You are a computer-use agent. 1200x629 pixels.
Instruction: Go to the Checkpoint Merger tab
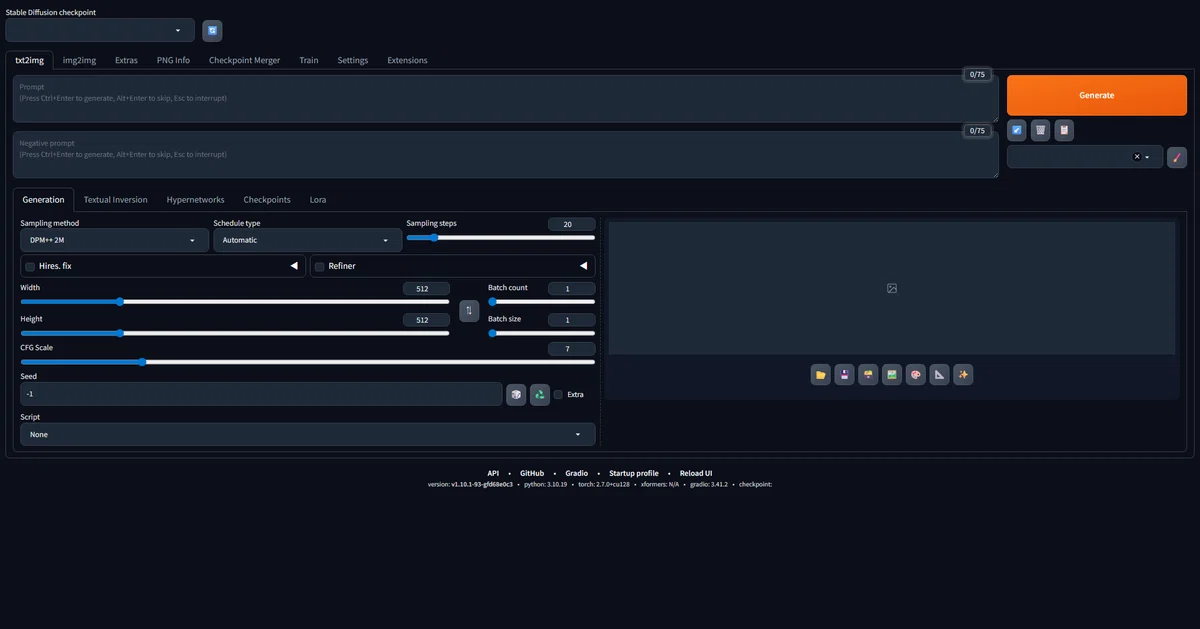coord(244,60)
